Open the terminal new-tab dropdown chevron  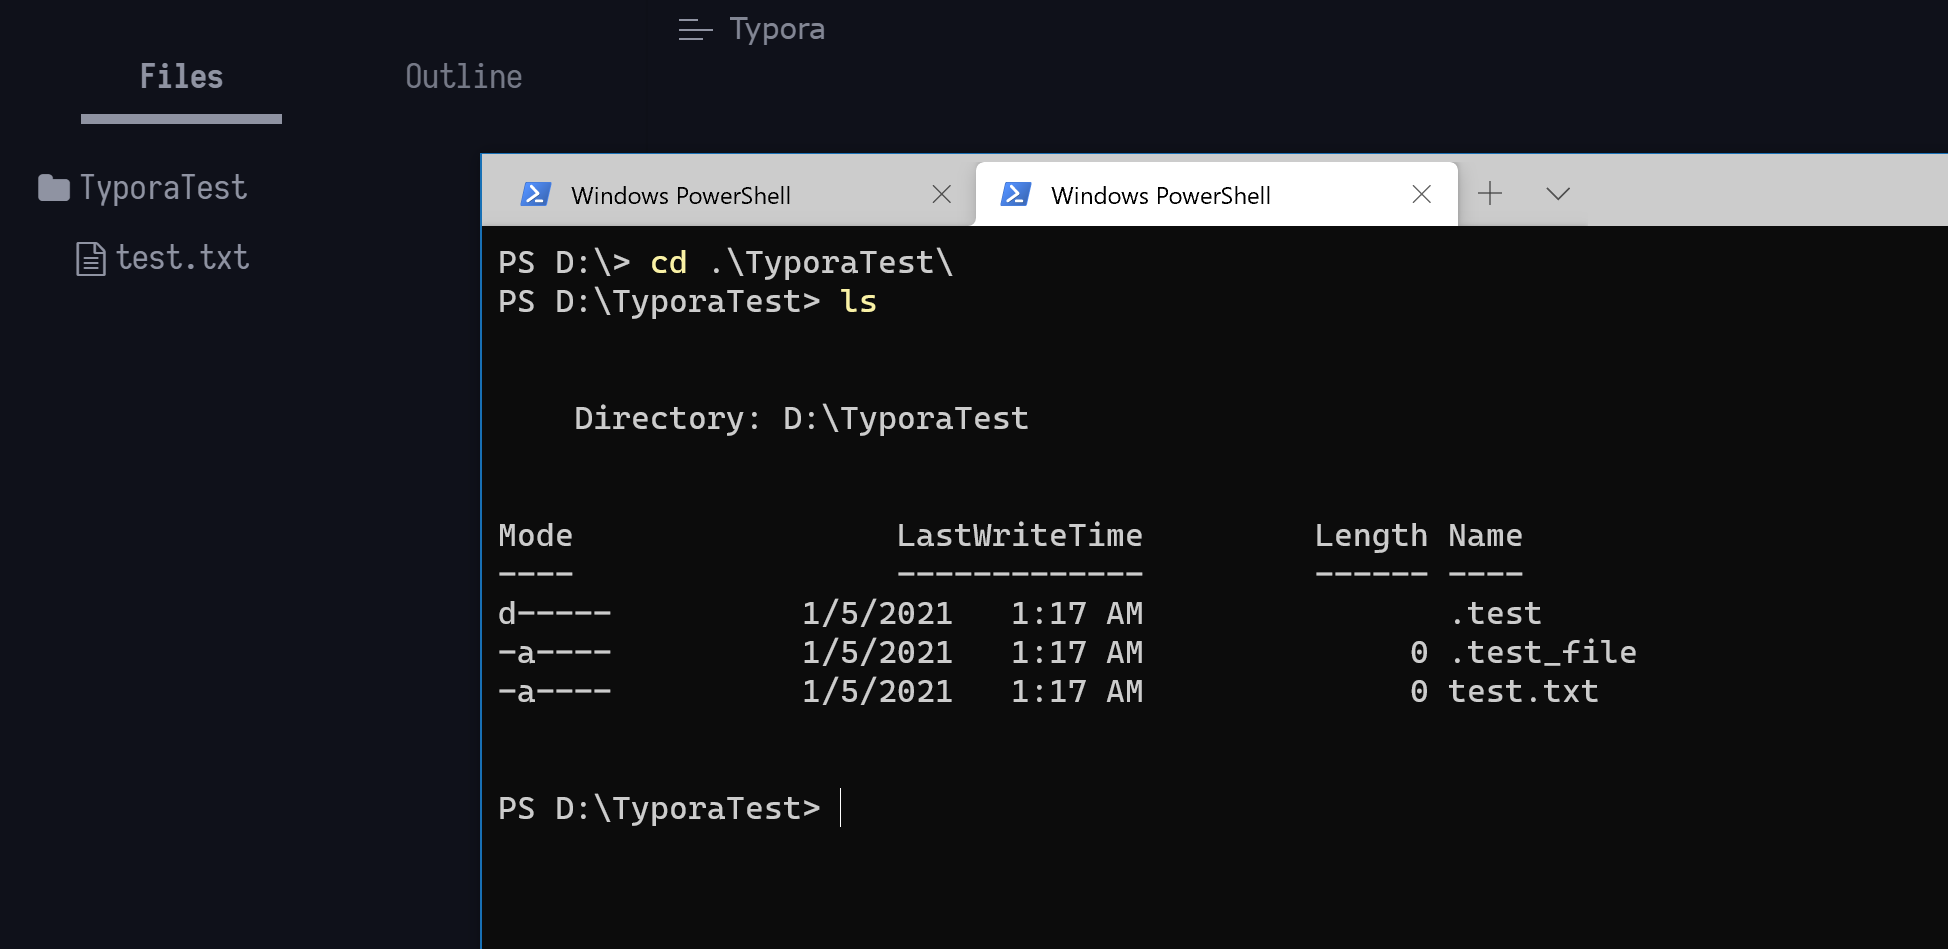point(1557,193)
